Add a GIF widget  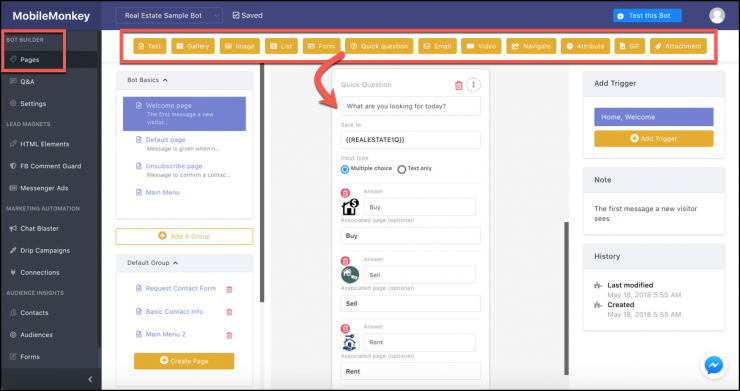[x=630, y=46]
